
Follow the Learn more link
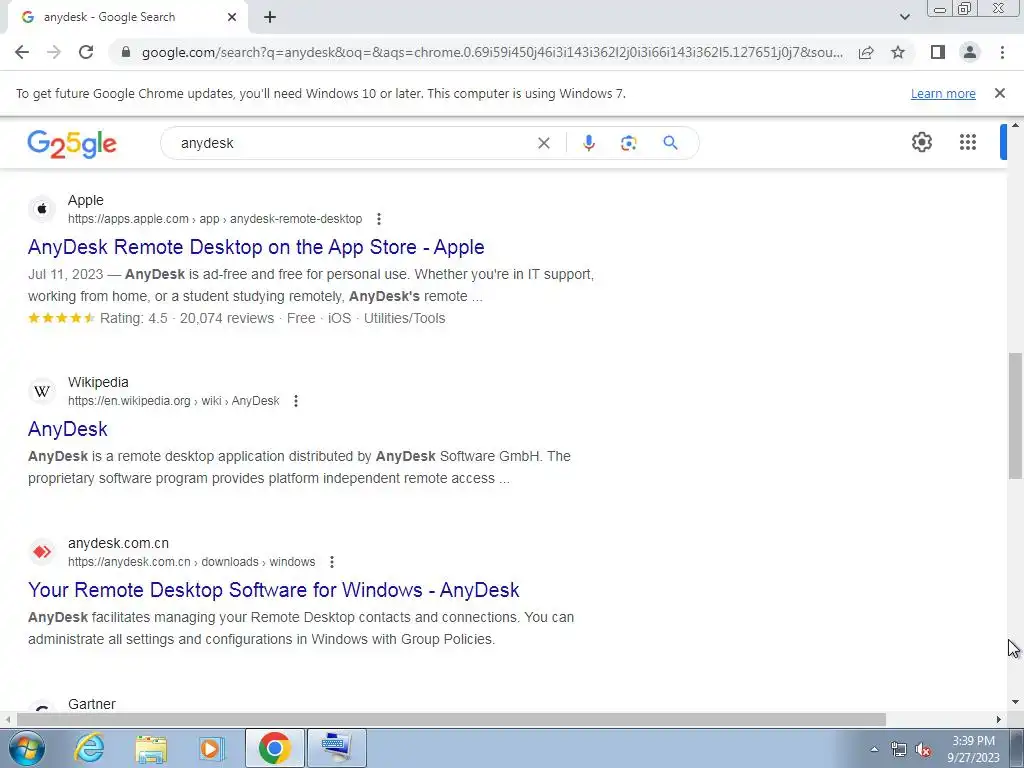pos(943,93)
